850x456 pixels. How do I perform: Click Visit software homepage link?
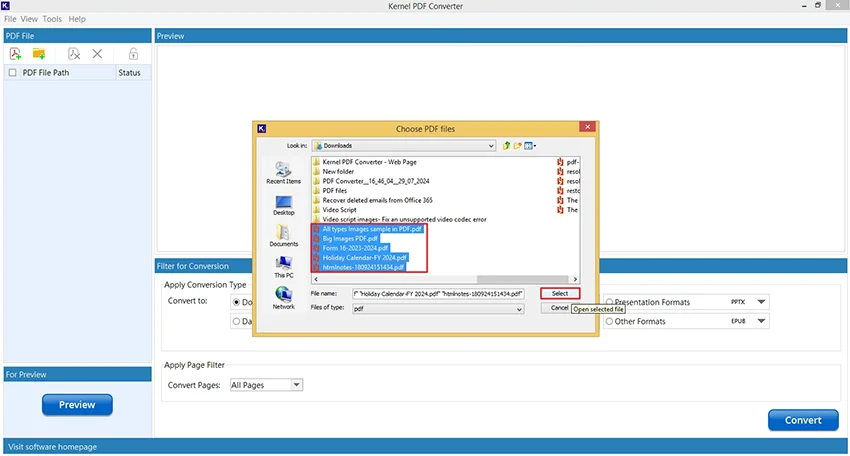pyautogui.click(x=53, y=447)
